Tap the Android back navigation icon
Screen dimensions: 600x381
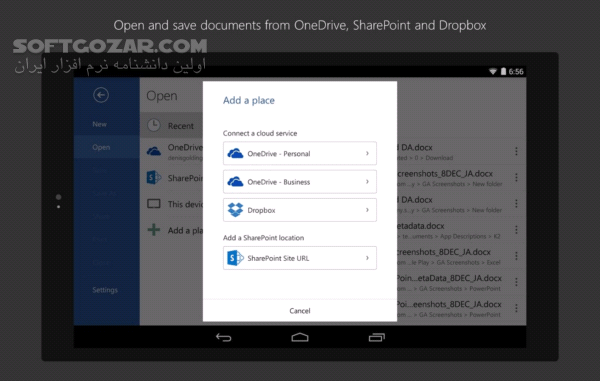223,337
